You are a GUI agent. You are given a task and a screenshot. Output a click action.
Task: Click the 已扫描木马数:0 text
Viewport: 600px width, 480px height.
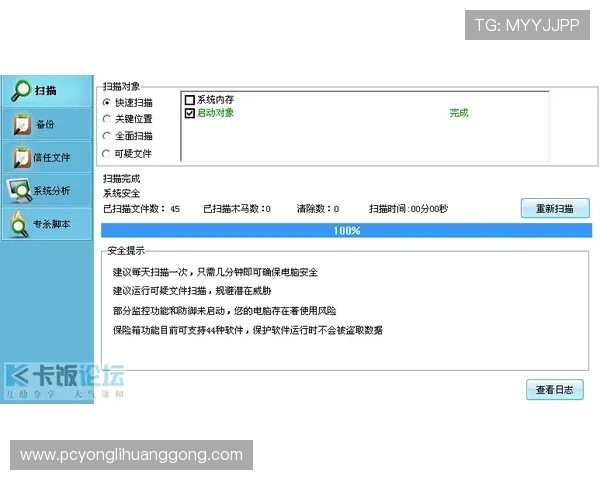(237, 209)
